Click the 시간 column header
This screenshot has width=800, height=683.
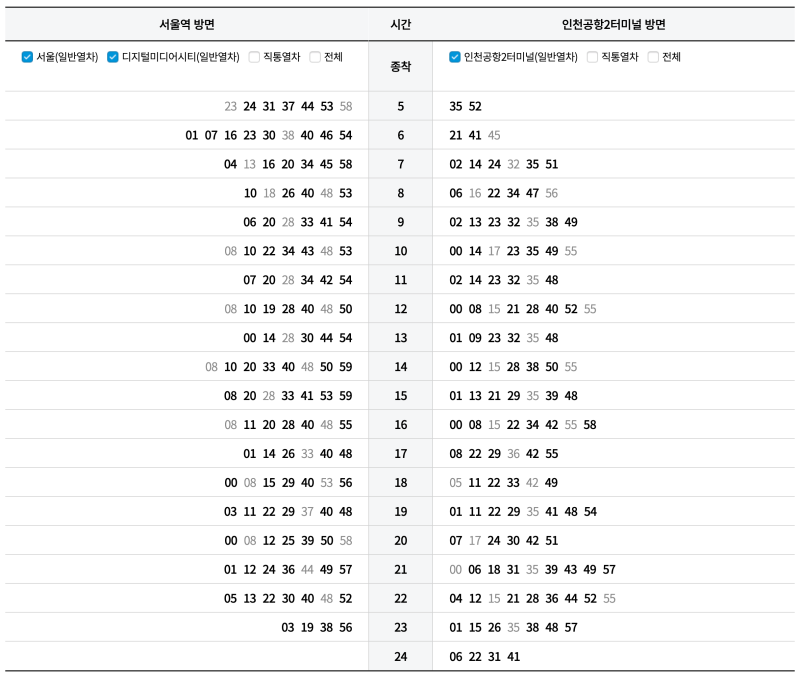click(x=401, y=24)
